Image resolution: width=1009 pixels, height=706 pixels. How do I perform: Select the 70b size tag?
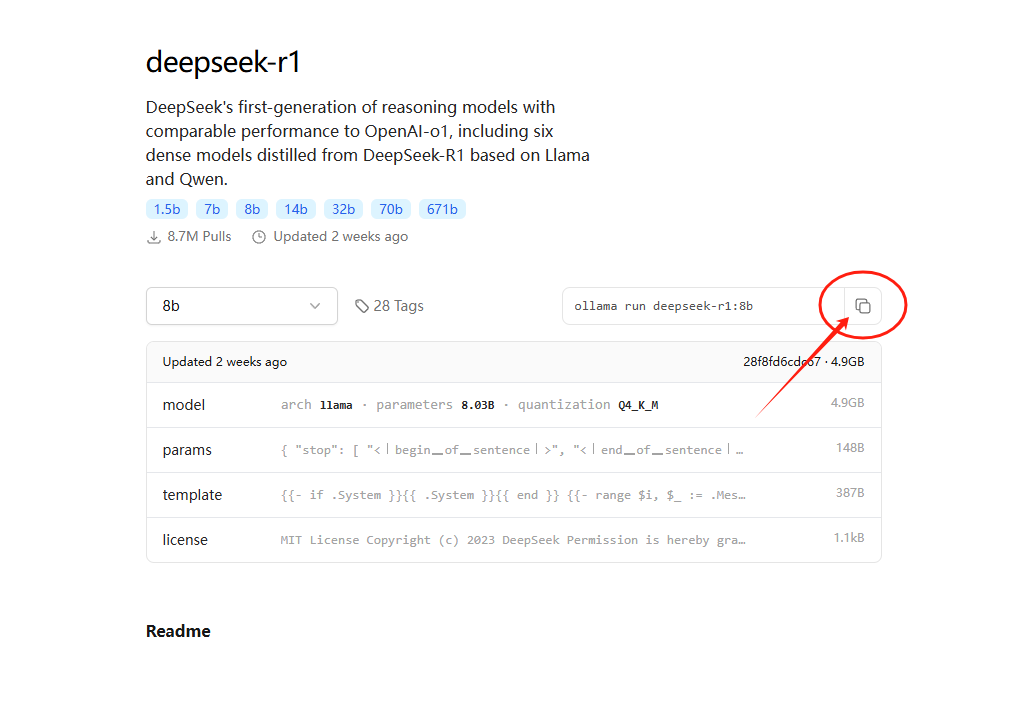[391, 209]
